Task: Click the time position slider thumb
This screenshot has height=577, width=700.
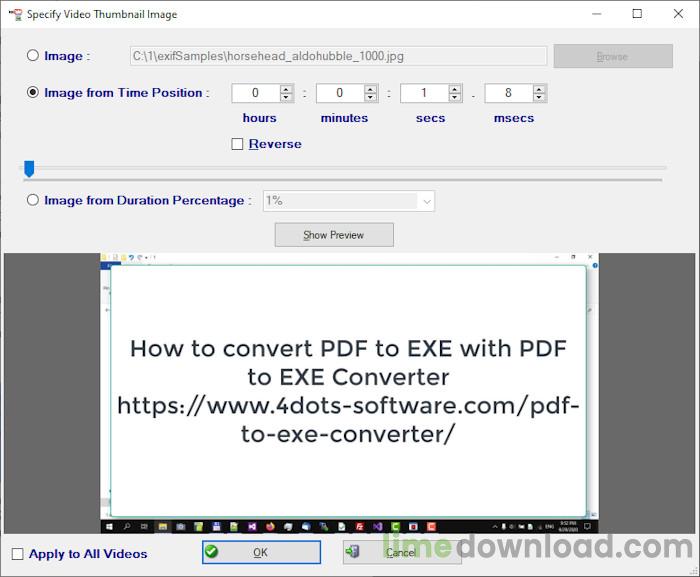Action: point(29,169)
